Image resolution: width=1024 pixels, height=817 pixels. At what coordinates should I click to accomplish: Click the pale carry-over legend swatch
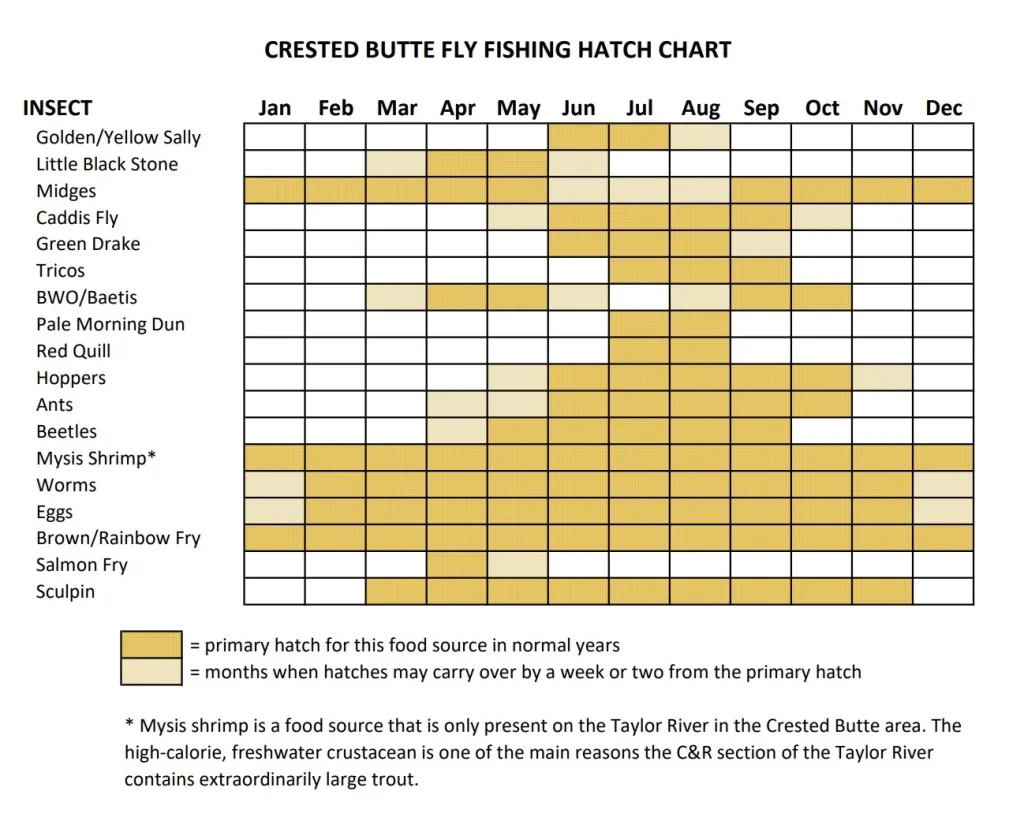coord(151,670)
